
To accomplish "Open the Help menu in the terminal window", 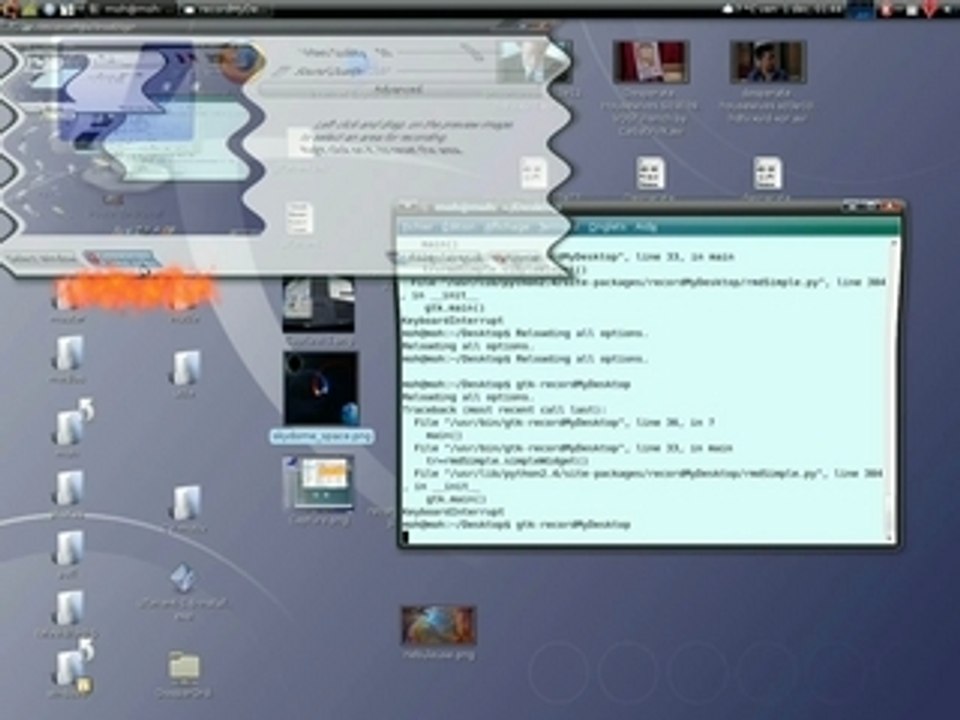I will (646, 227).
